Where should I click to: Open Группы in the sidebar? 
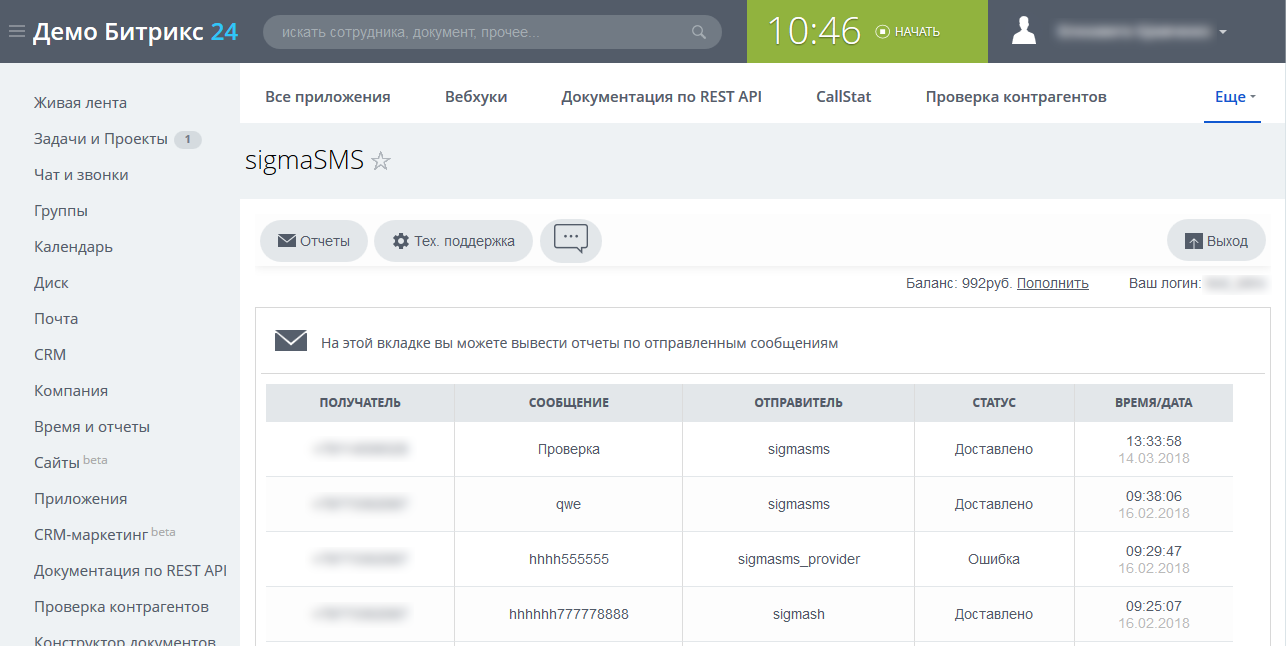pos(61,211)
